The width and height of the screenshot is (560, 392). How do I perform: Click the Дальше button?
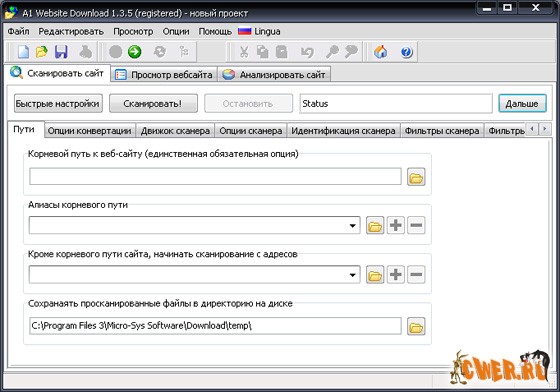pos(522,104)
